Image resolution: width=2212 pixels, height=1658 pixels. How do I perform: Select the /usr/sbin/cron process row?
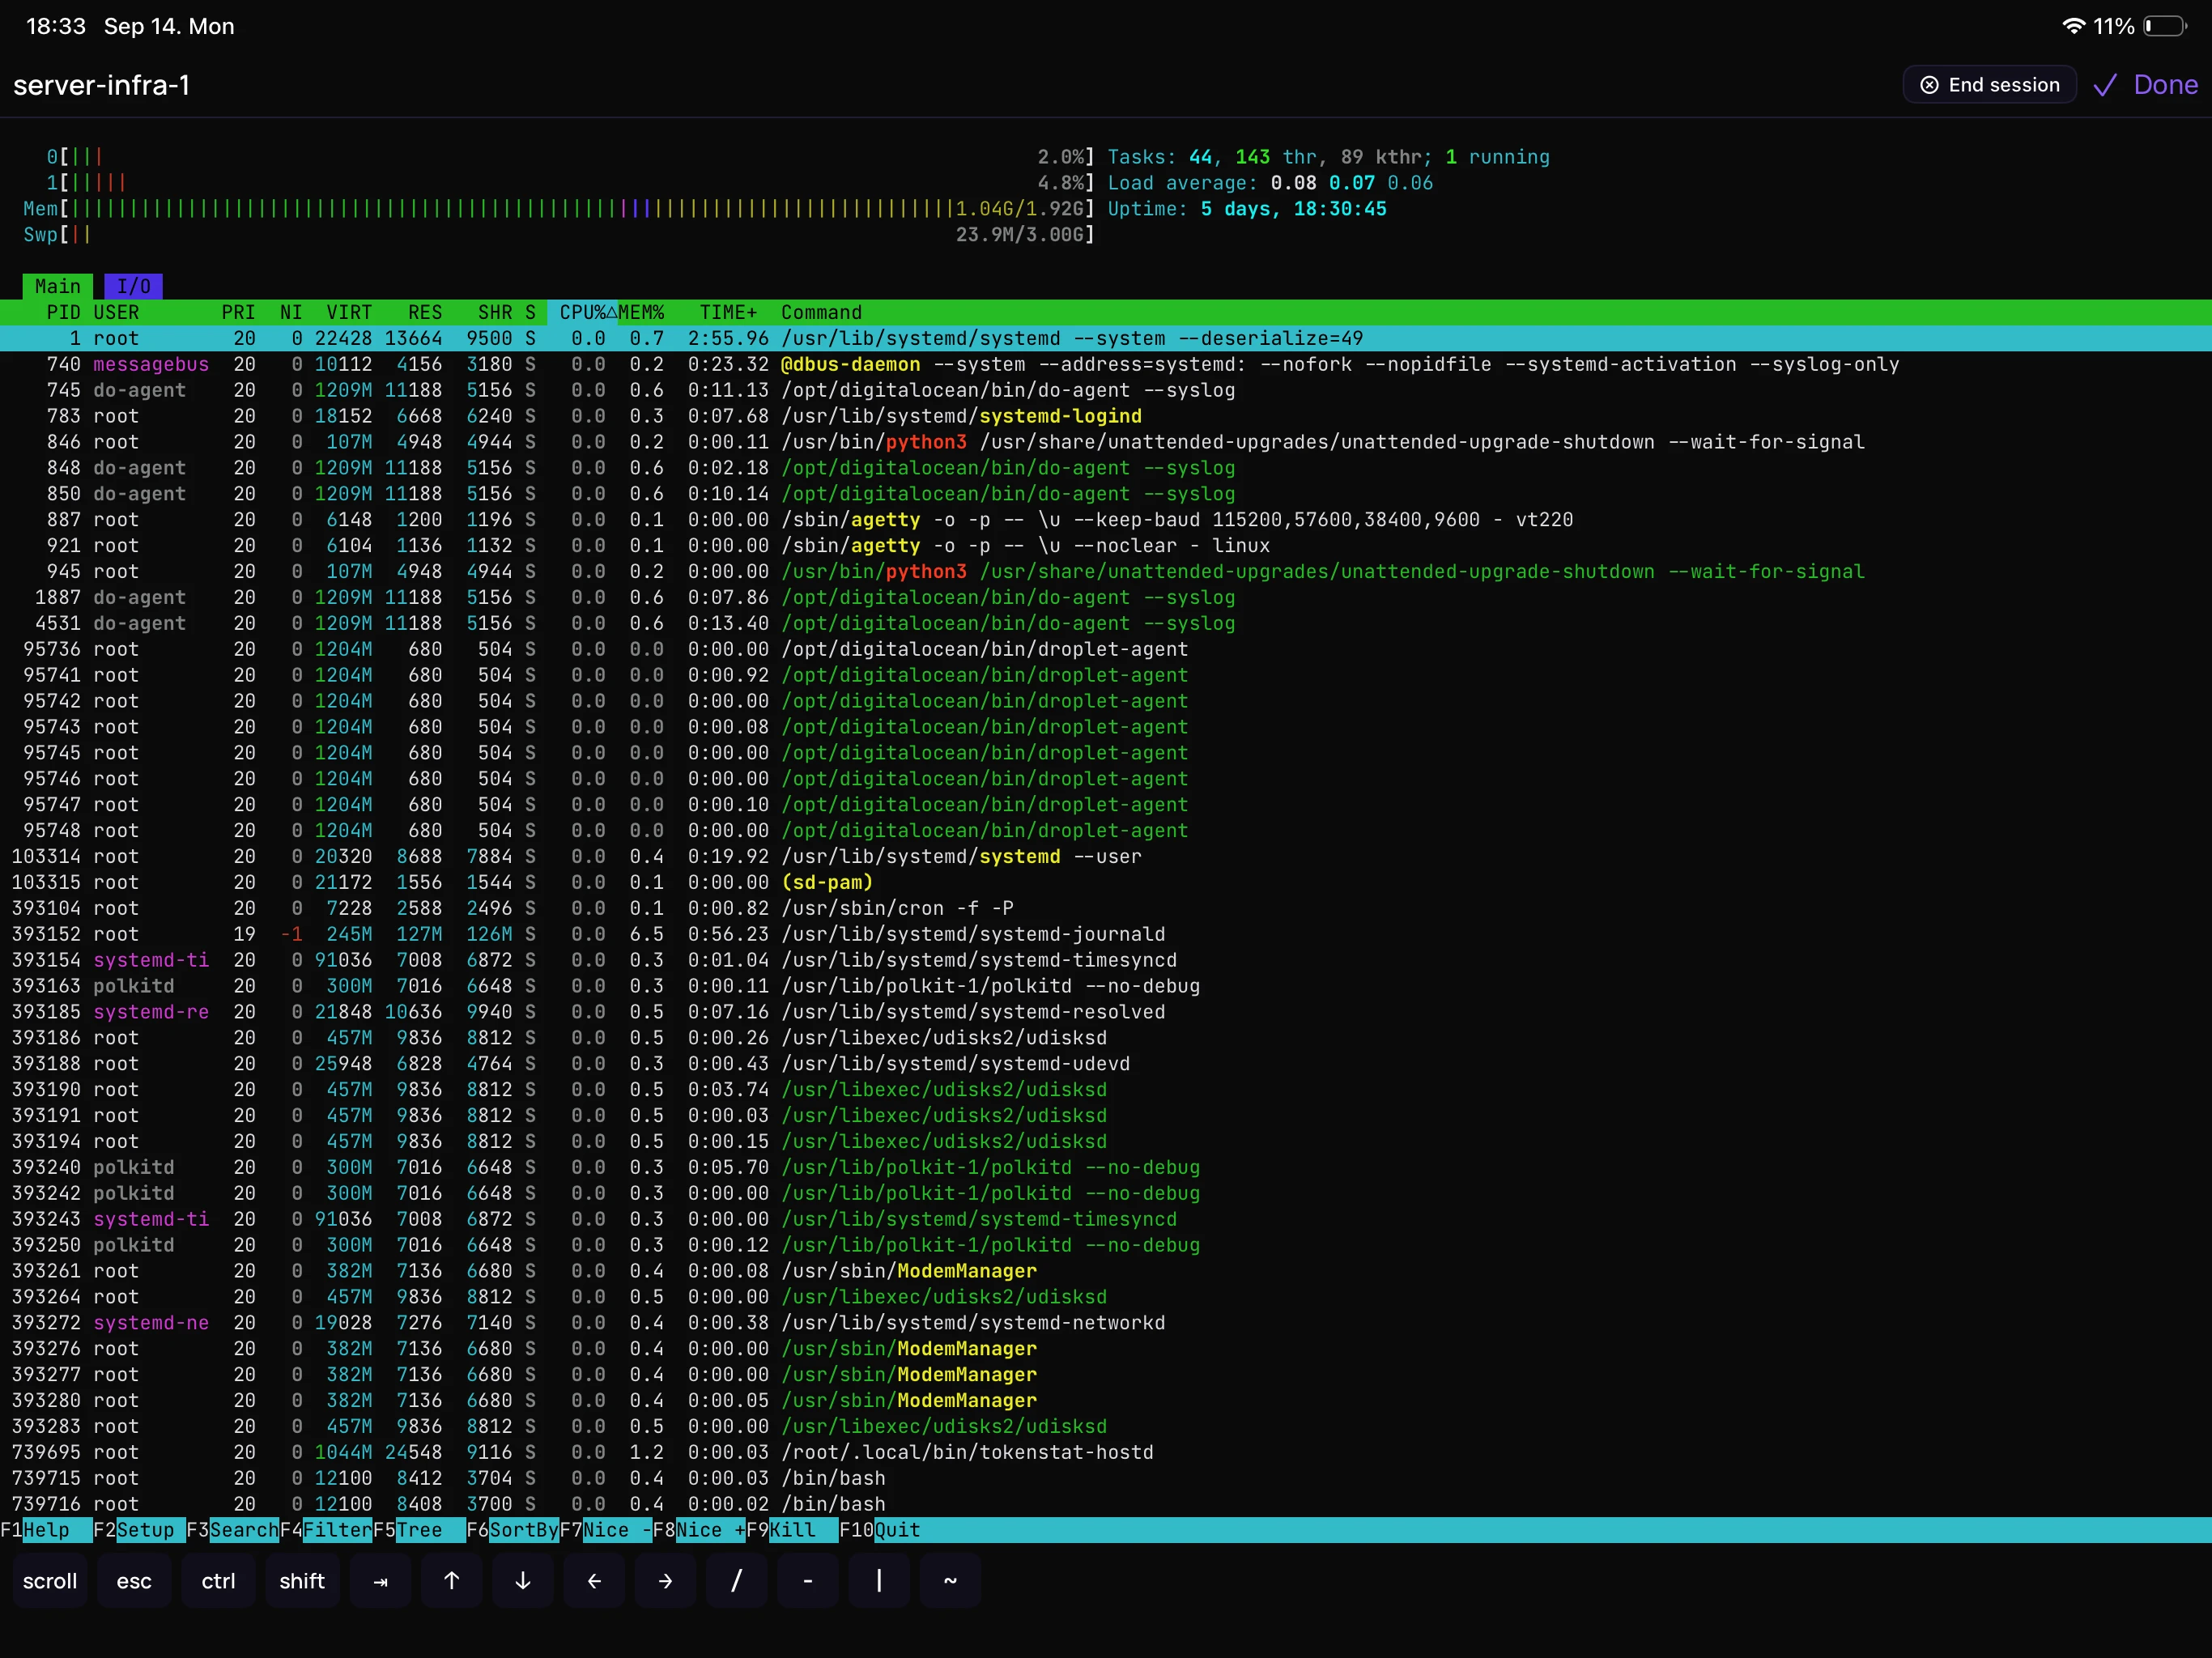pos(1106,908)
